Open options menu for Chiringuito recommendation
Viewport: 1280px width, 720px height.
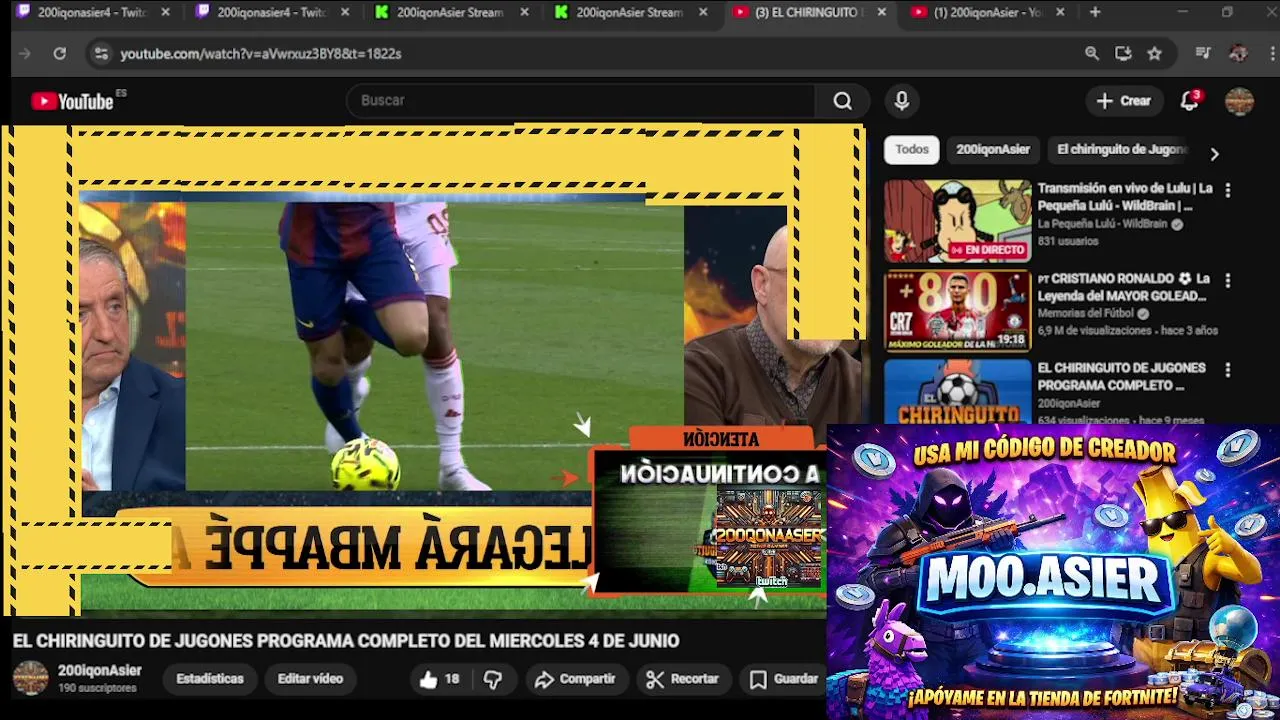pos(1227,370)
